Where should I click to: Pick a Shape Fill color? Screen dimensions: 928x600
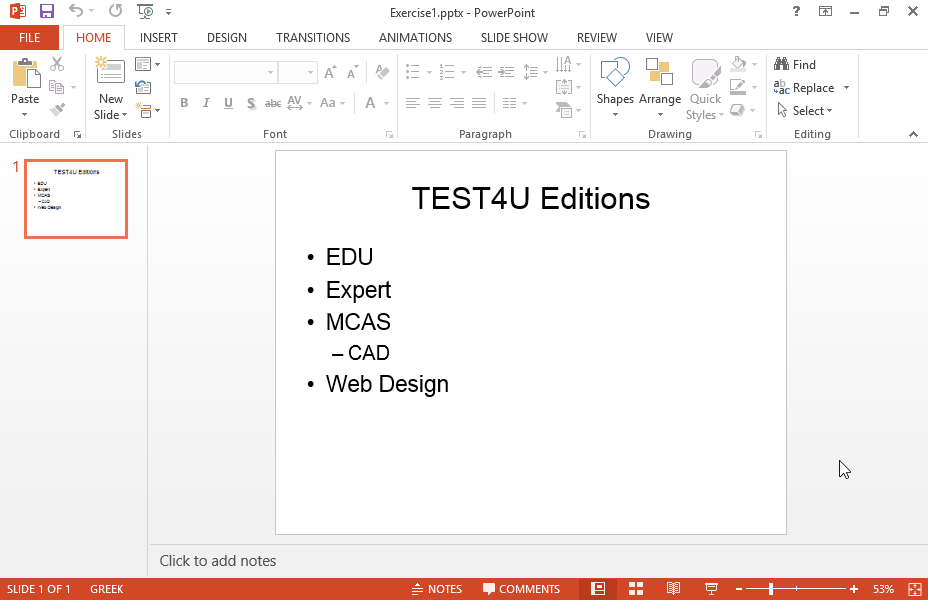point(738,63)
